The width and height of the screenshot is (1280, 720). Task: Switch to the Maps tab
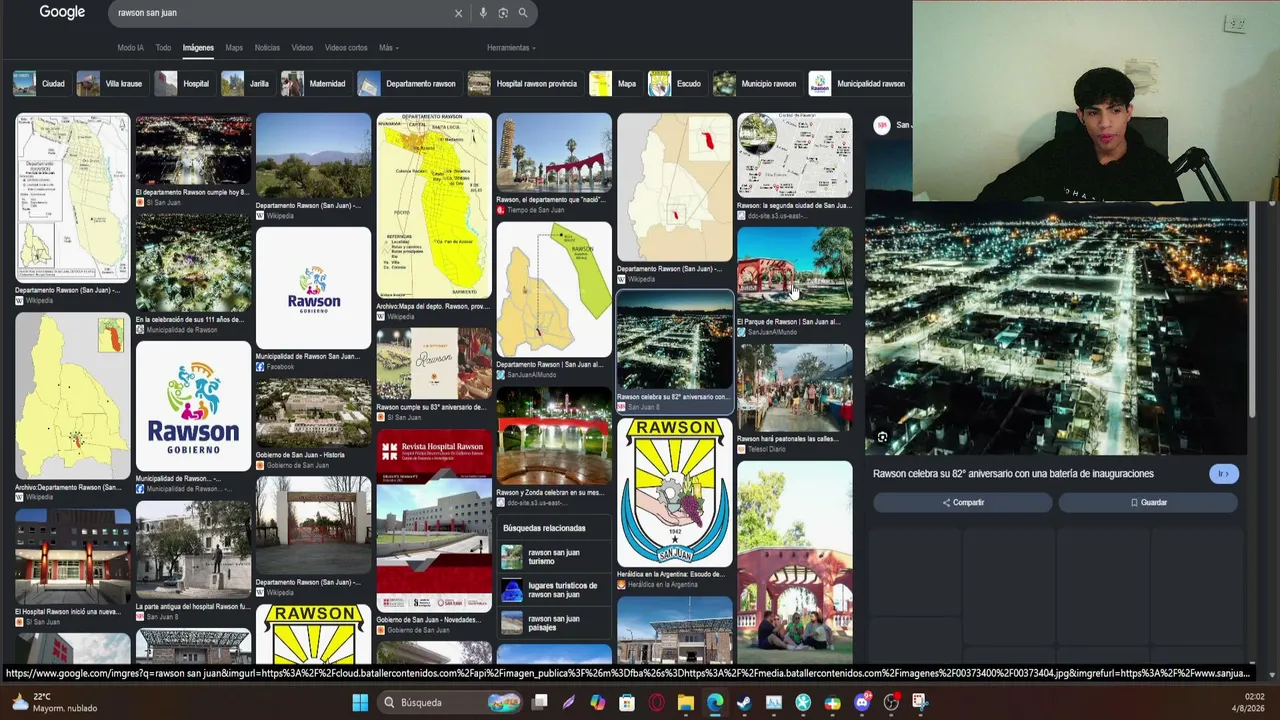pyautogui.click(x=234, y=48)
